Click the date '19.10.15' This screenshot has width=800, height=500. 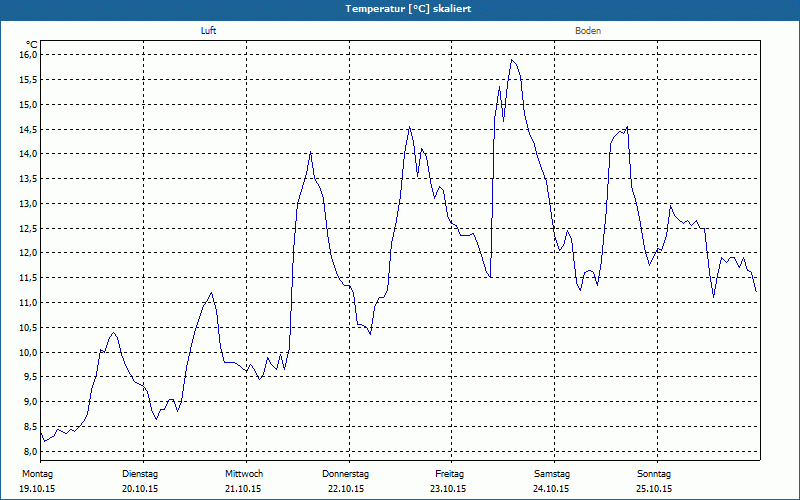point(37,489)
